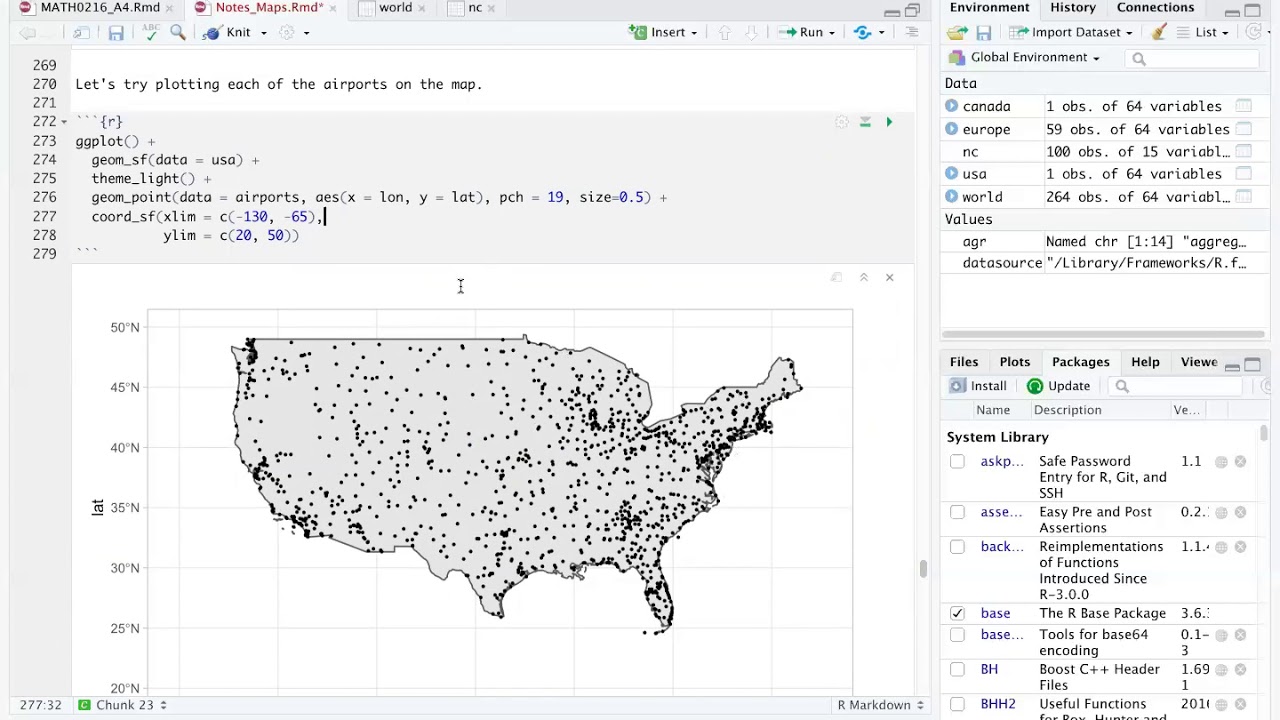Clear environment objects with broom
Image resolution: width=1280 pixels, height=720 pixels.
click(x=1159, y=33)
